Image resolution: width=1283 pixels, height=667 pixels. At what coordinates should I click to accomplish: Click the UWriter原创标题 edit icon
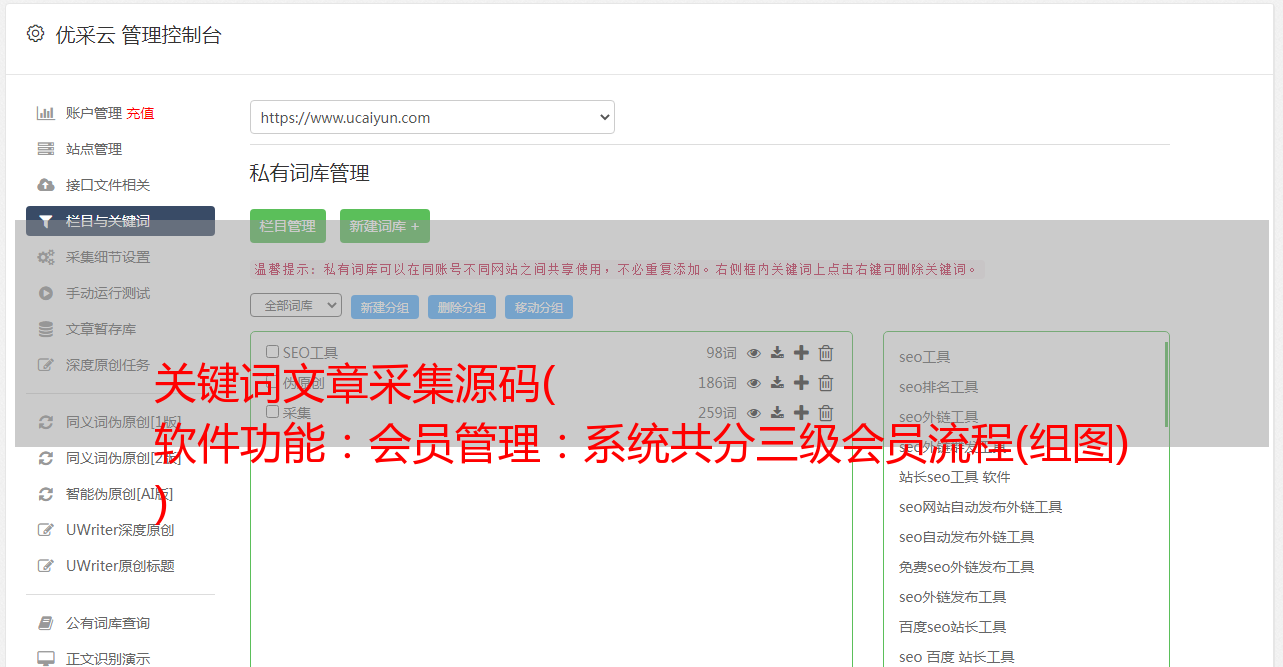46,566
